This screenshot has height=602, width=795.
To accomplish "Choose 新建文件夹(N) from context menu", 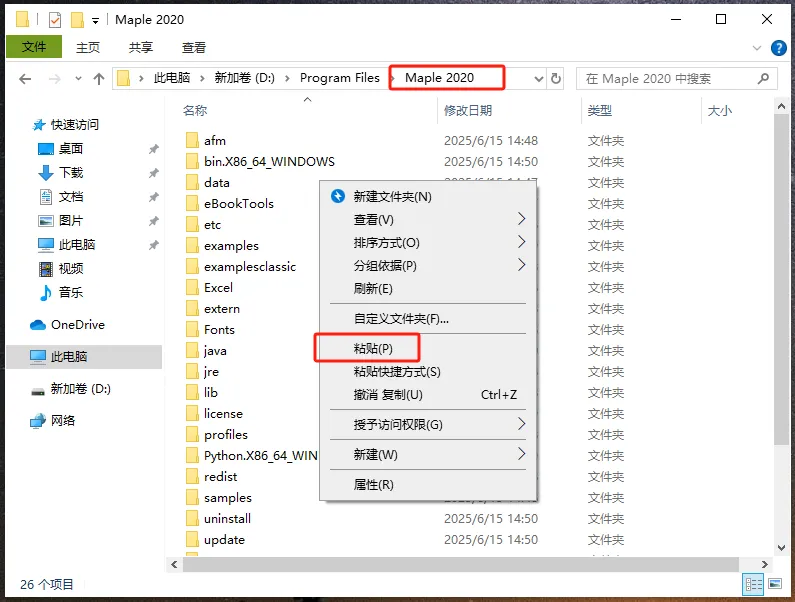I will pyautogui.click(x=428, y=196).
